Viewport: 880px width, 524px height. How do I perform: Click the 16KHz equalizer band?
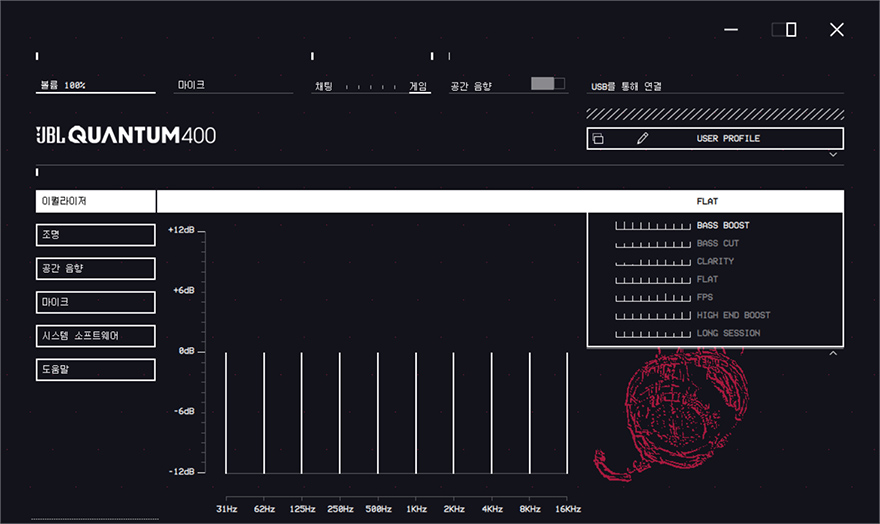tap(567, 413)
